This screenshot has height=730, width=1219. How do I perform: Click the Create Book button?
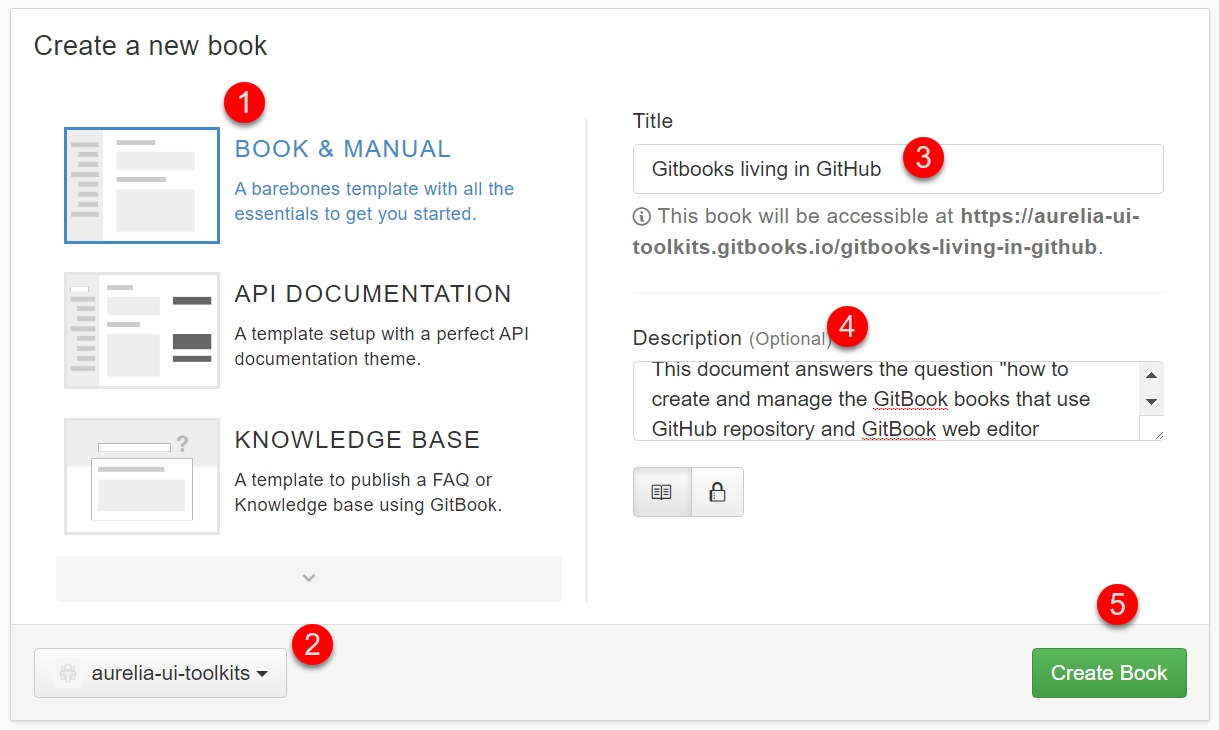[1108, 673]
